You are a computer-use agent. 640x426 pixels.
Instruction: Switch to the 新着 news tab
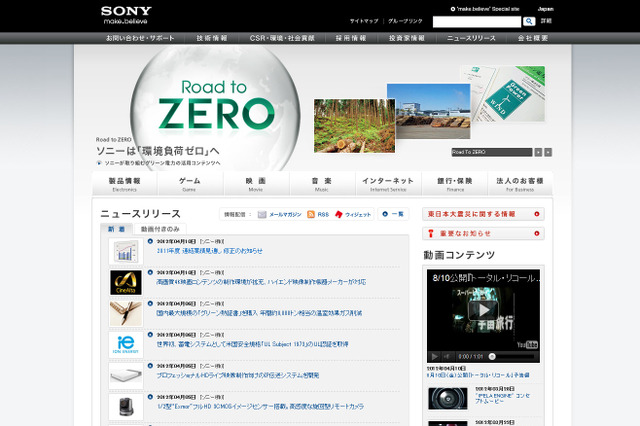[117, 229]
